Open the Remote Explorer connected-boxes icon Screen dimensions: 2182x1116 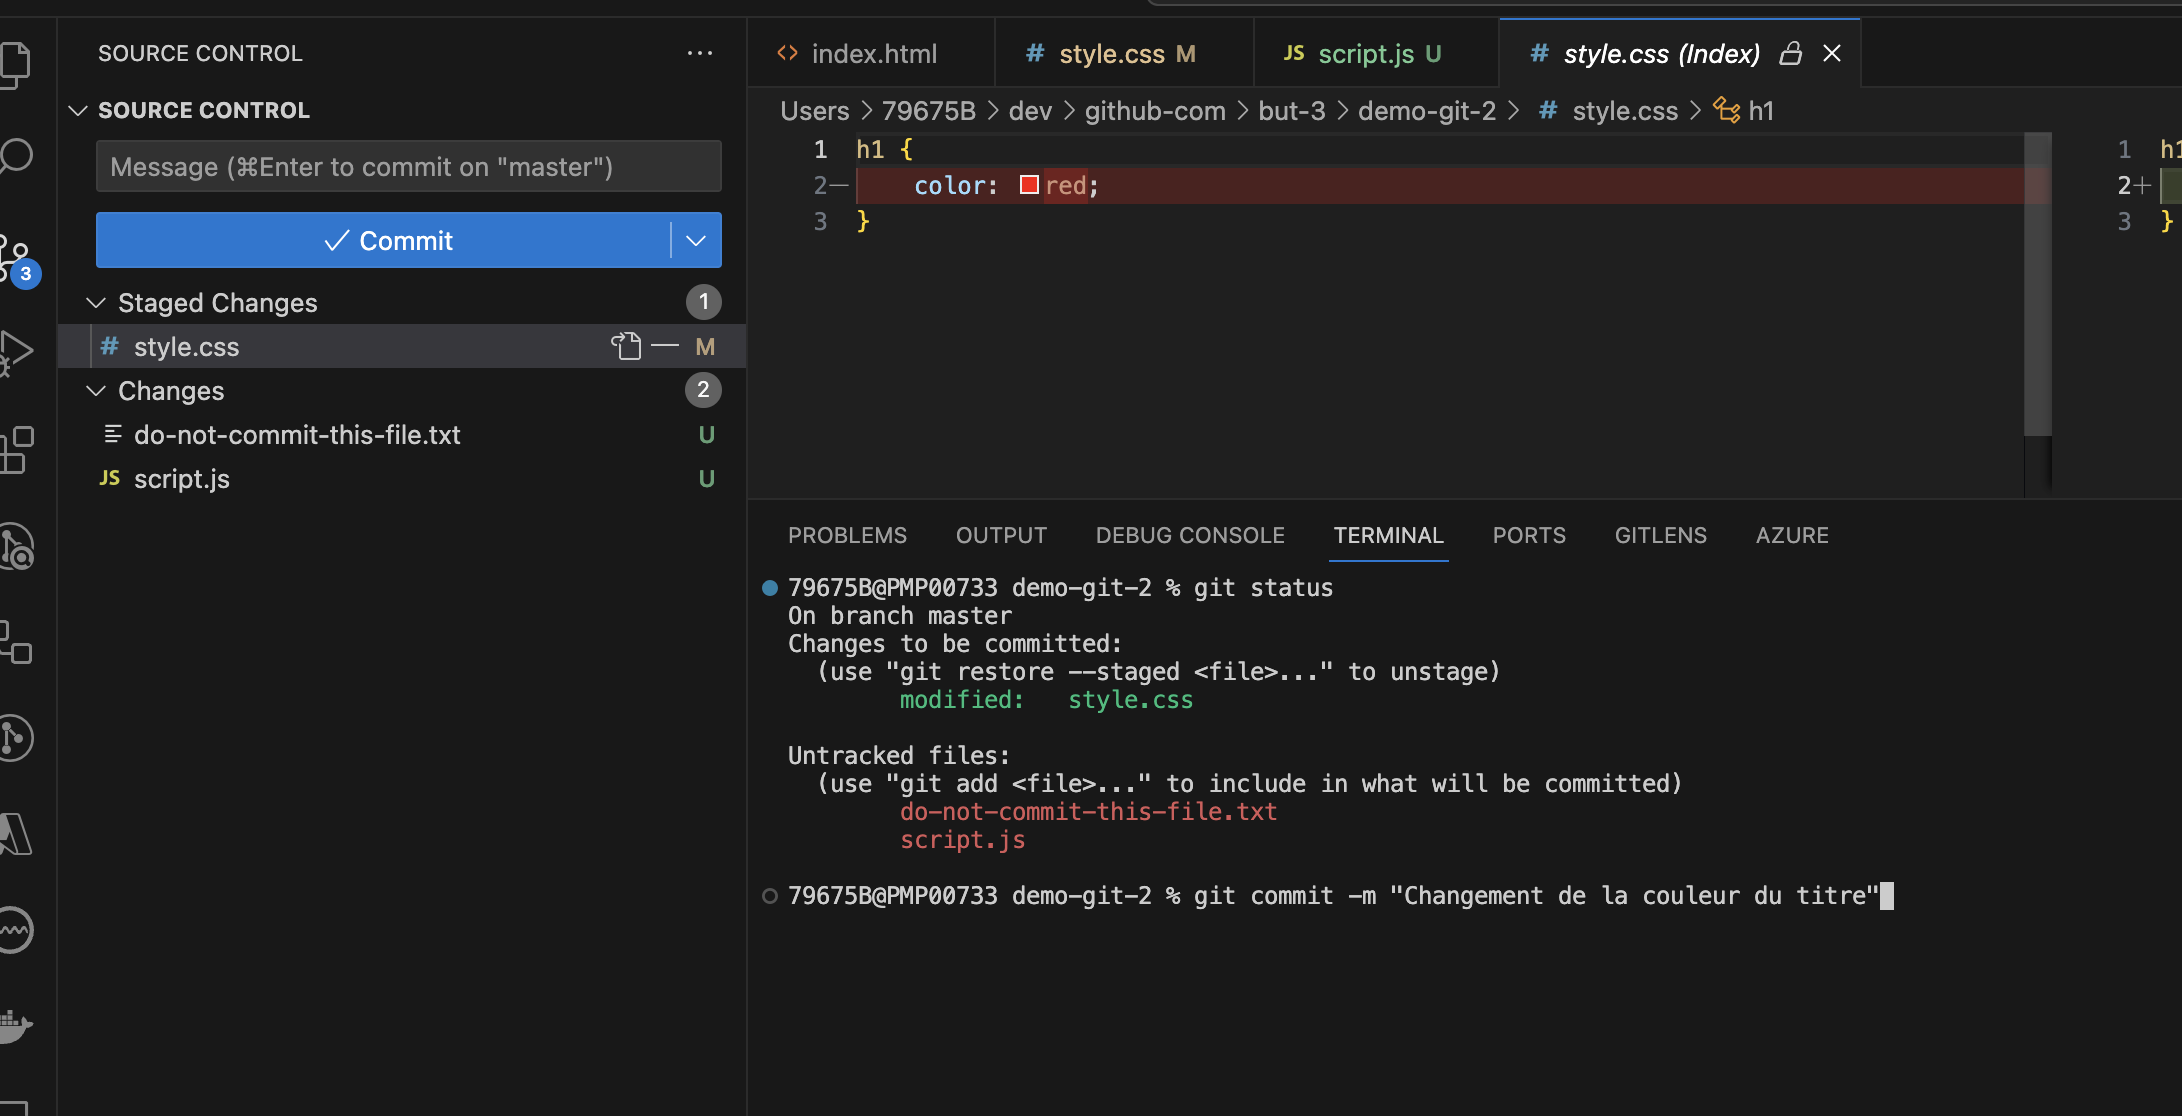point(14,642)
